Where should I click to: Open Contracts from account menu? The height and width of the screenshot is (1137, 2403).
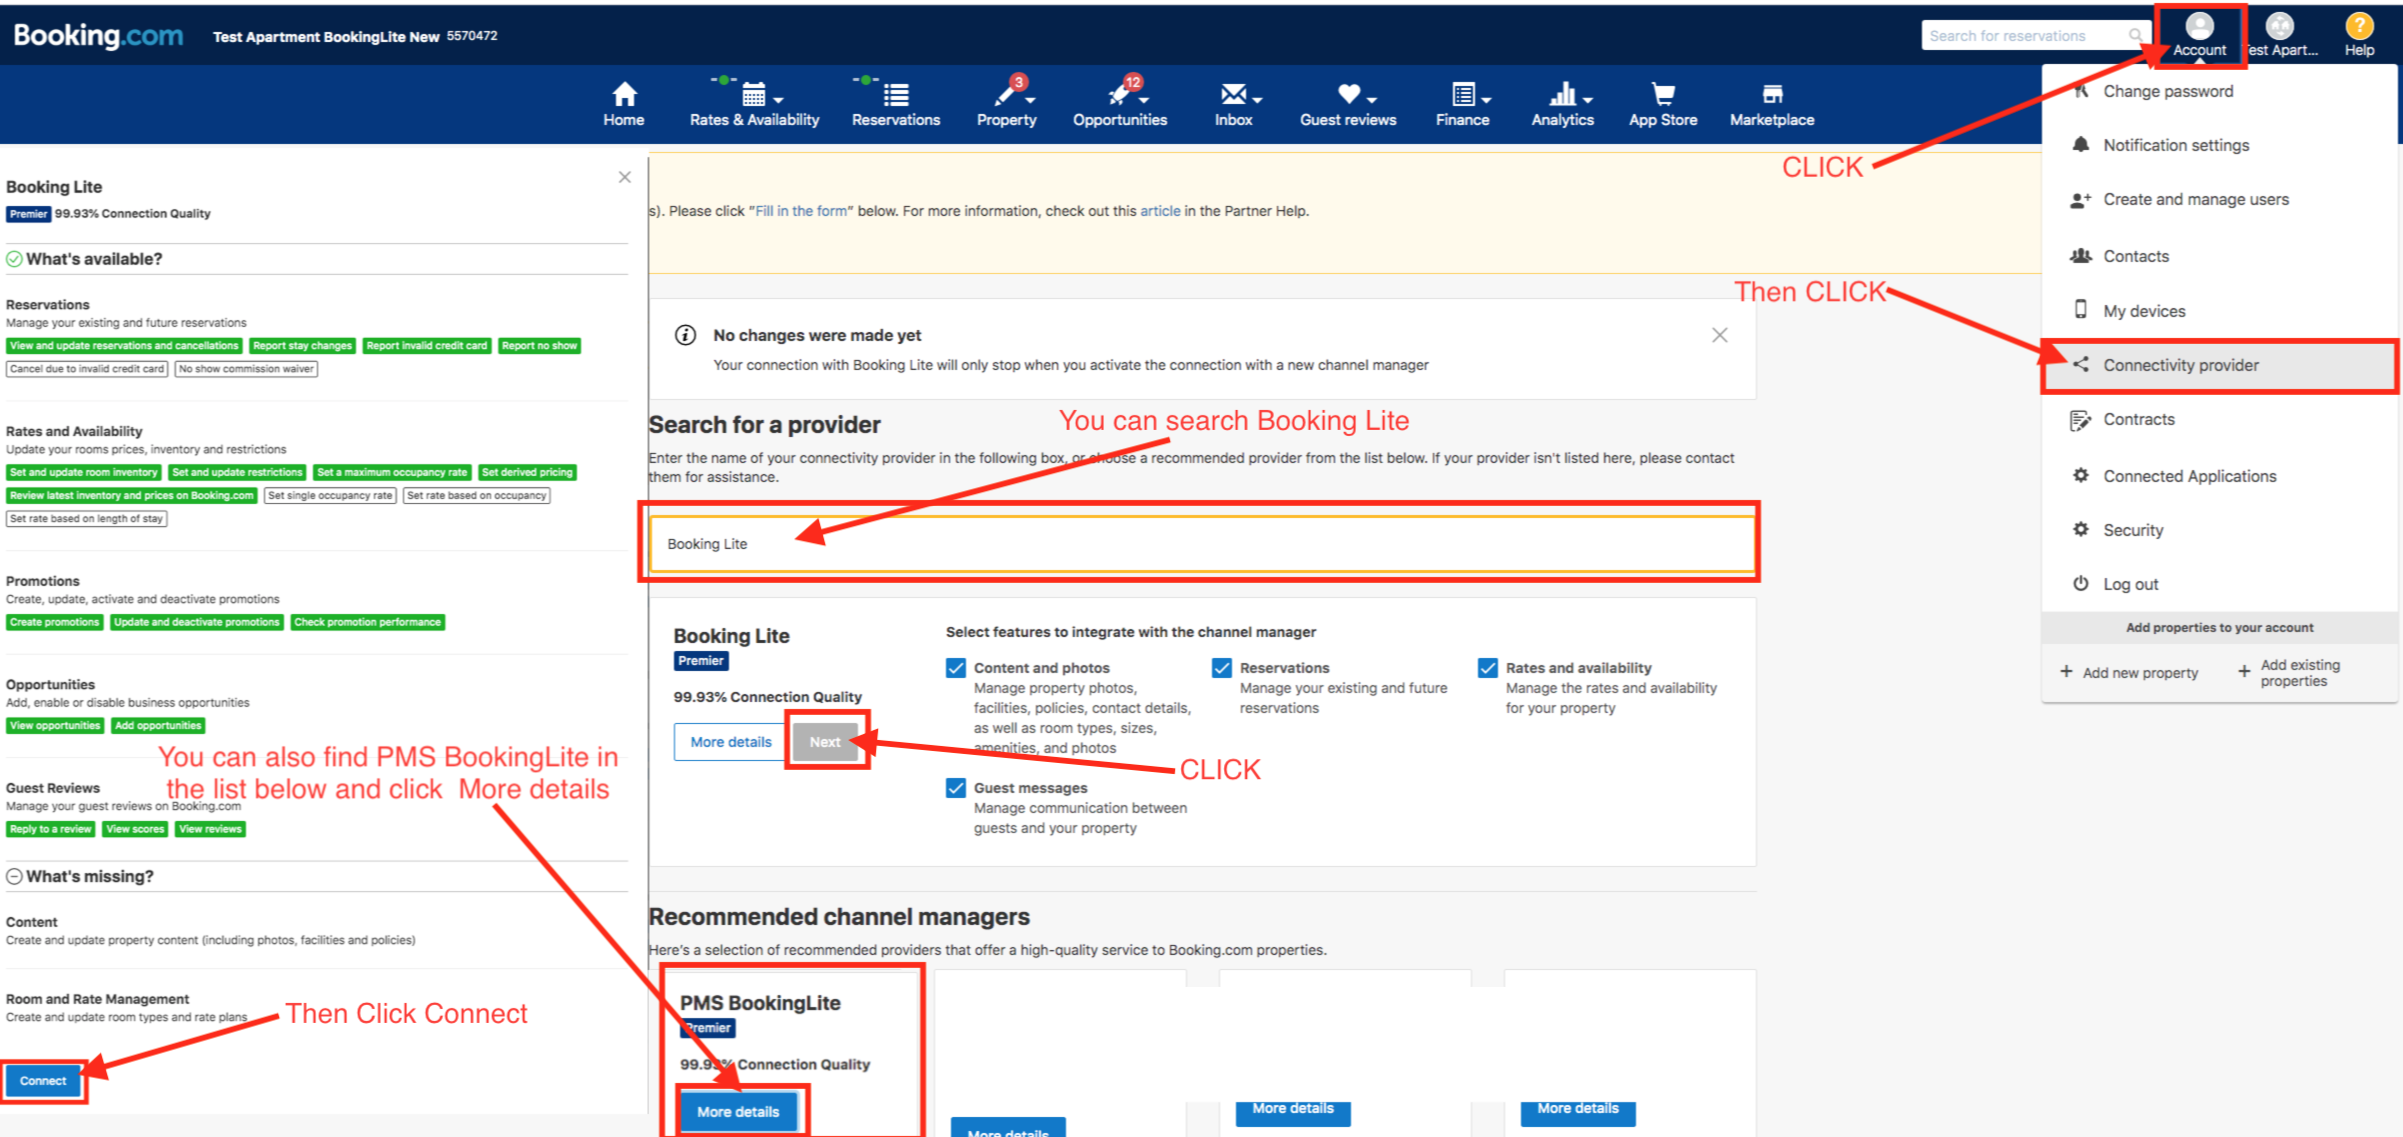coord(2138,419)
